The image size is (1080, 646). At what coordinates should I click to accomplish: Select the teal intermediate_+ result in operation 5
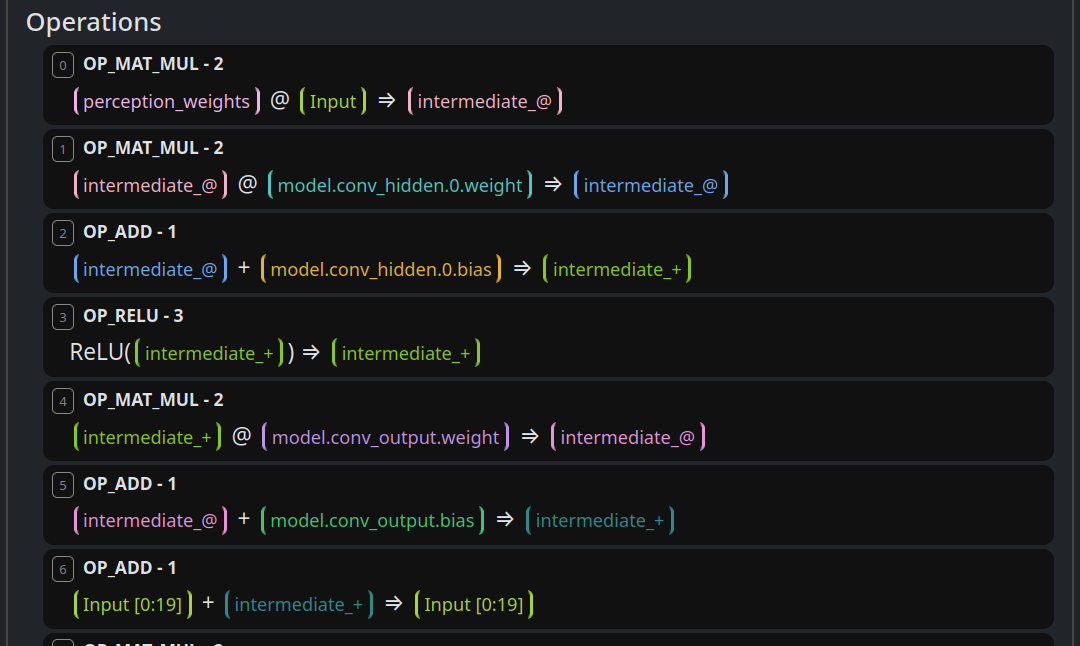600,521
